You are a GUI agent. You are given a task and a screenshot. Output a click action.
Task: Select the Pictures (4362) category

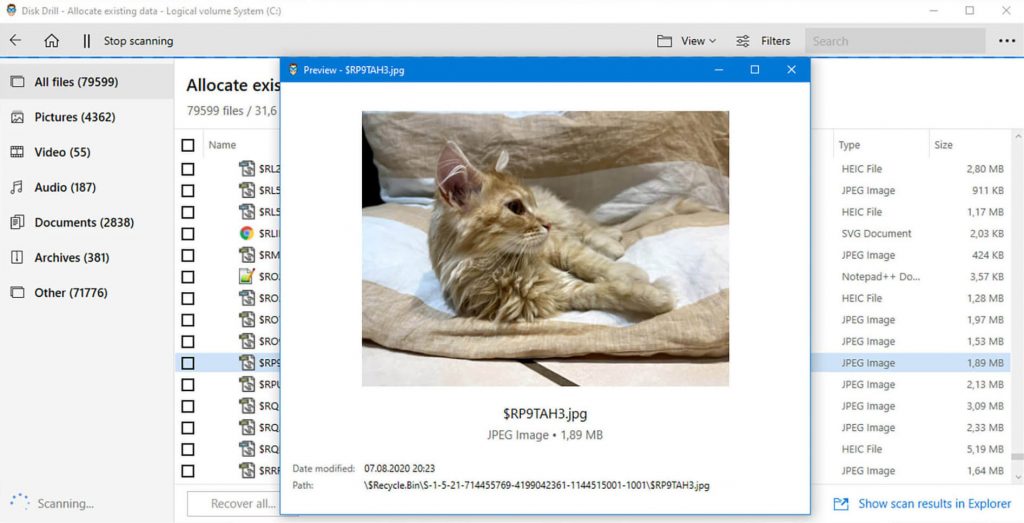75,117
